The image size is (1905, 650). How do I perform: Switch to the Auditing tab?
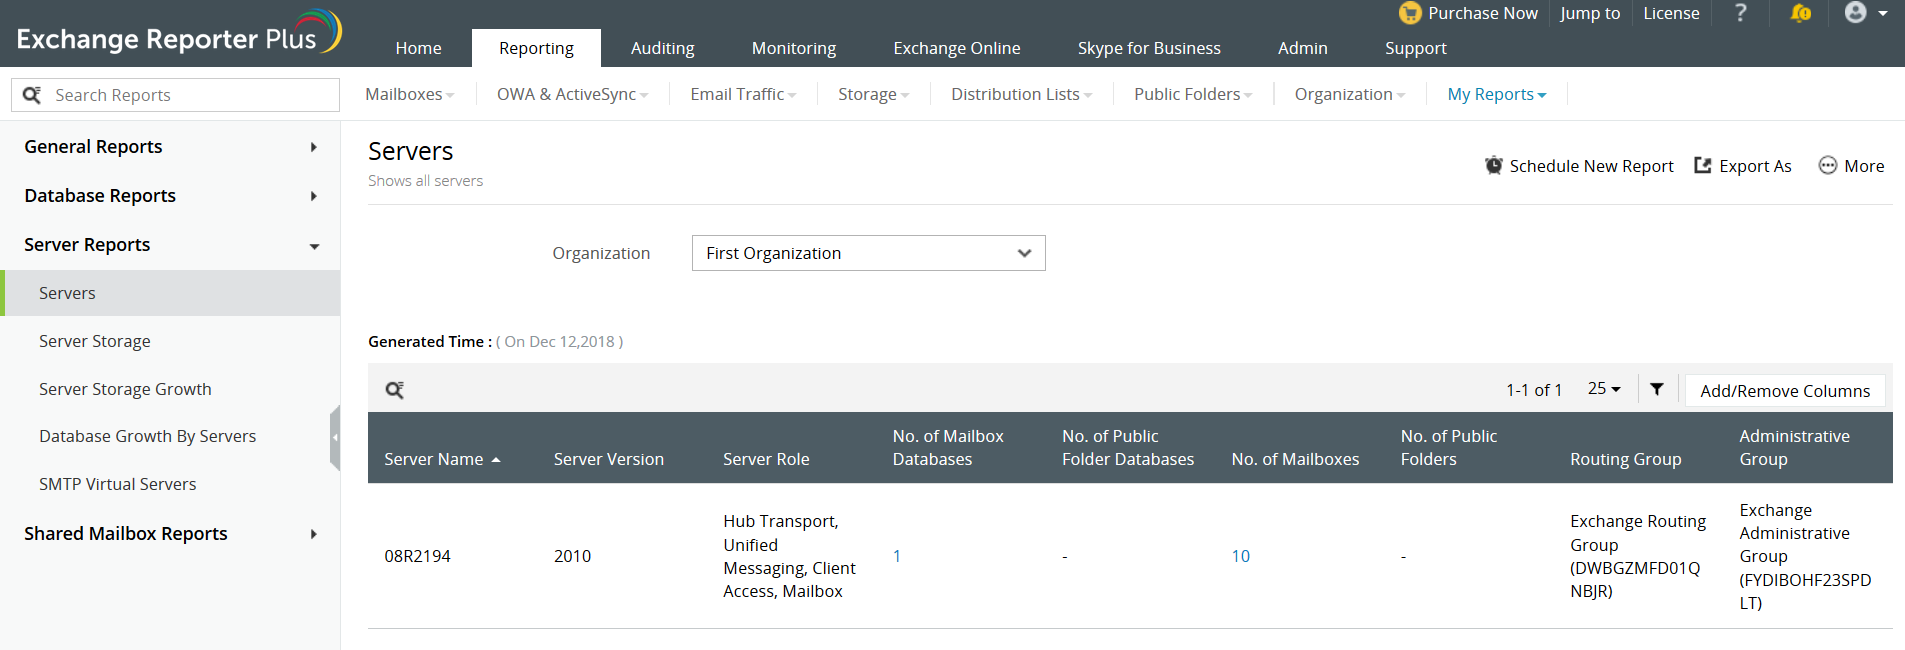[662, 48]
